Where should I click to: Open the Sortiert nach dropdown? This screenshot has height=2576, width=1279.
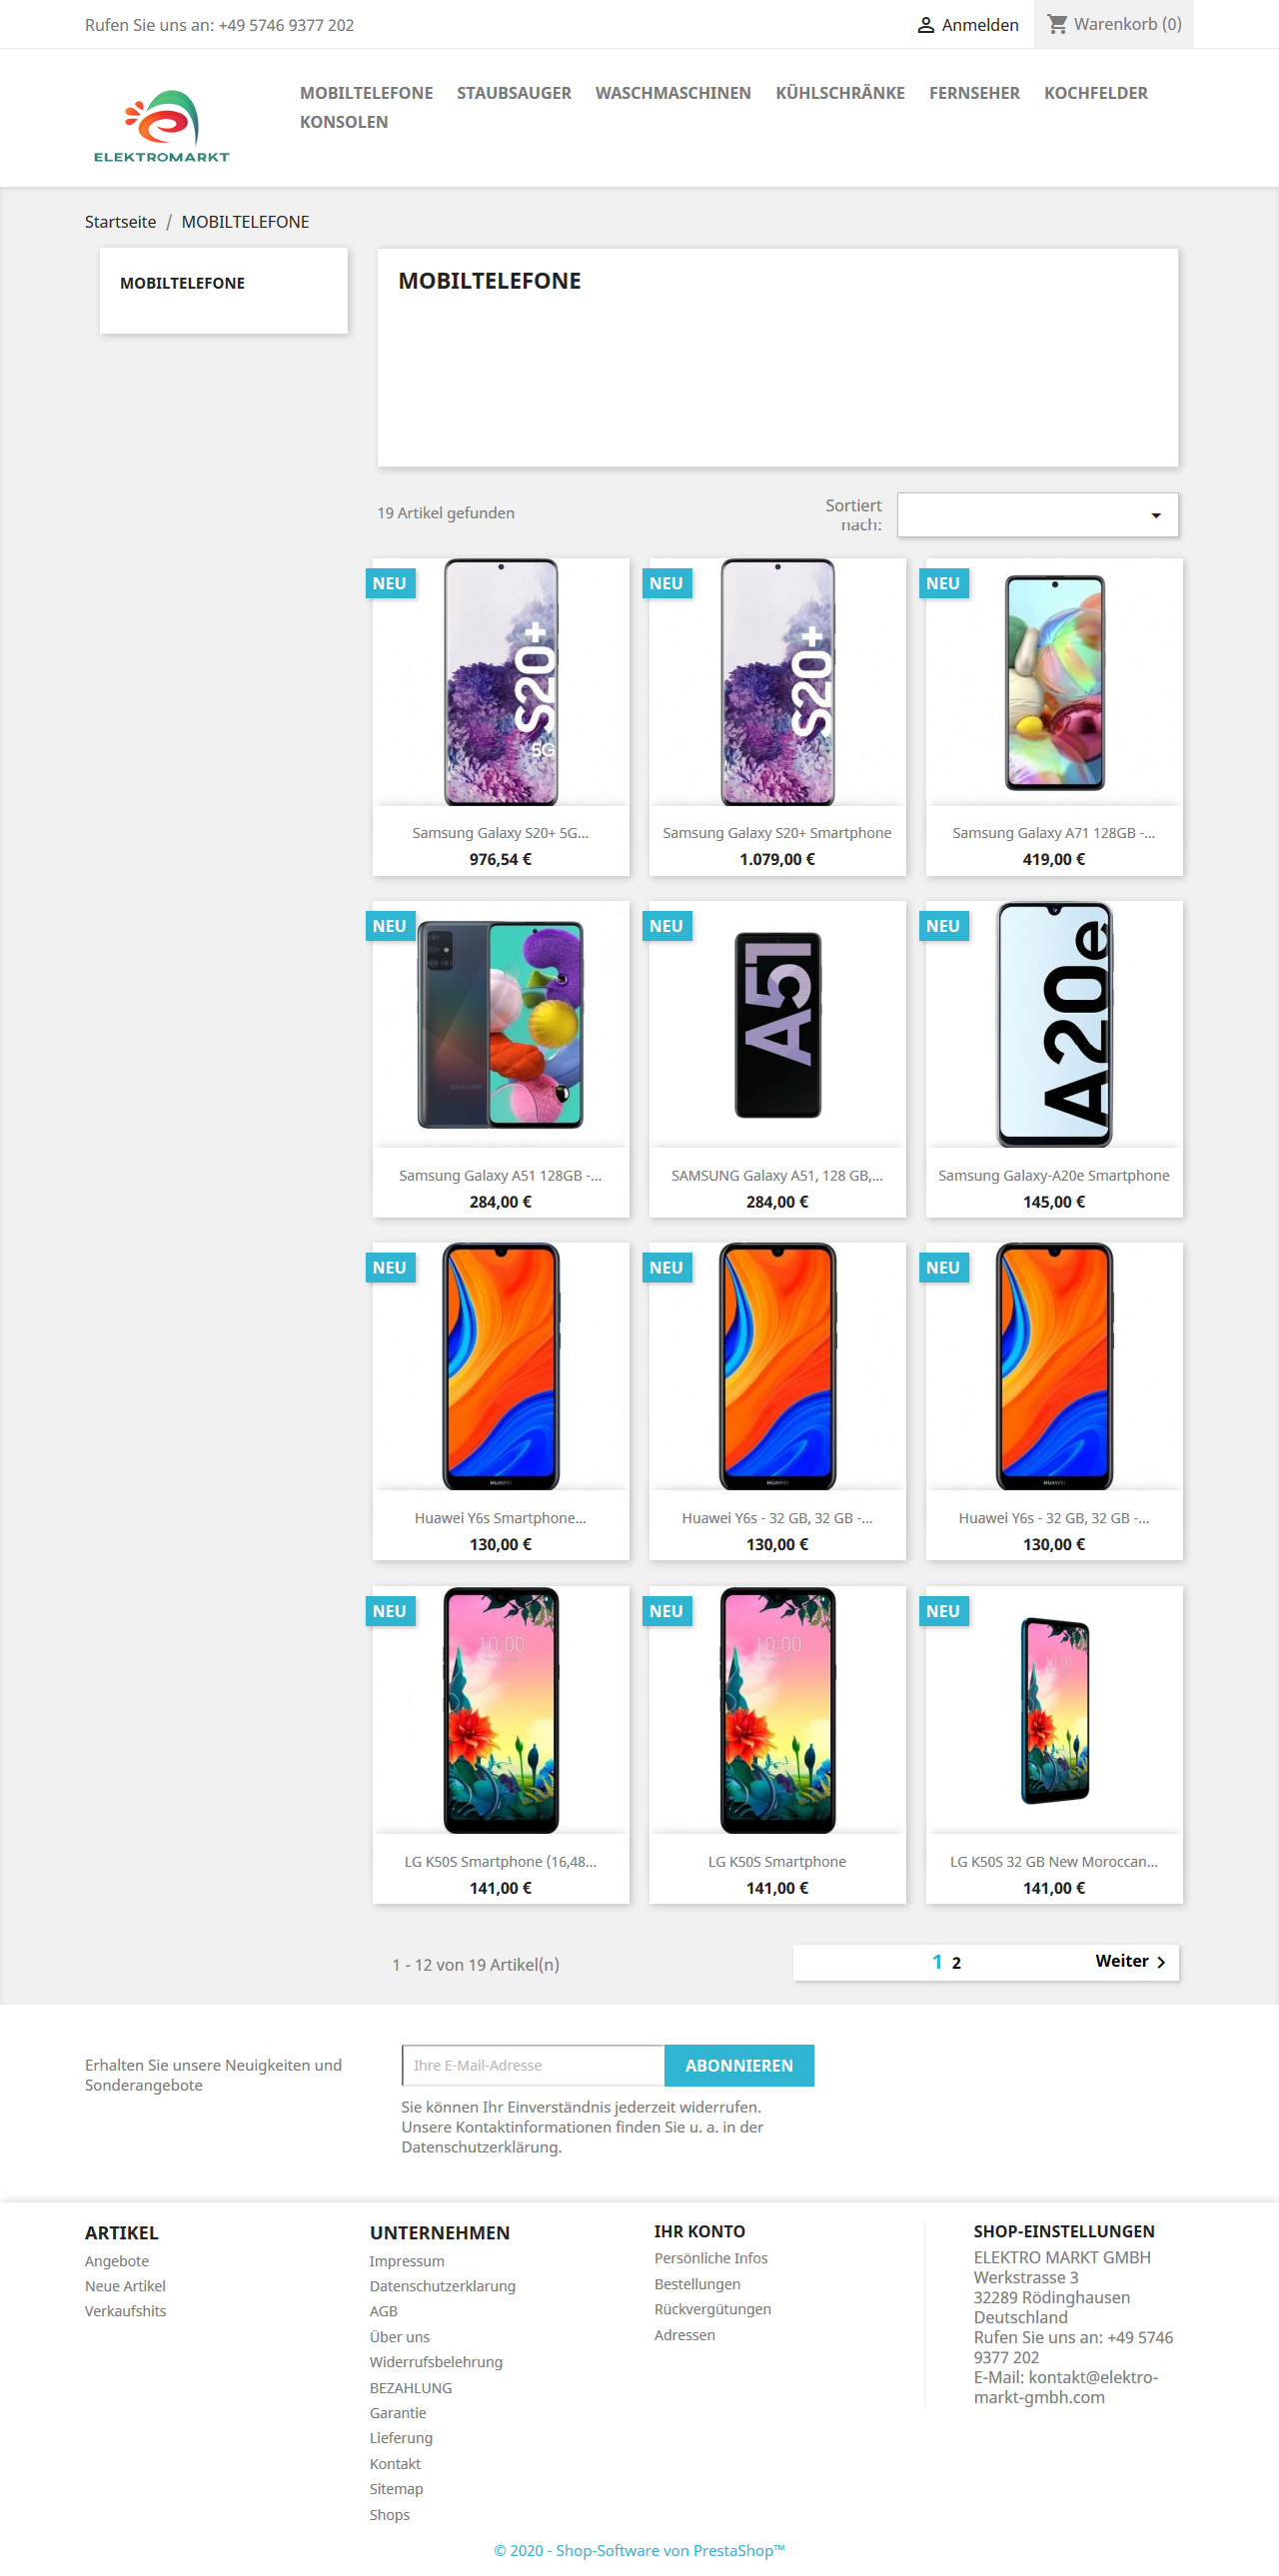click(1037, 515)
